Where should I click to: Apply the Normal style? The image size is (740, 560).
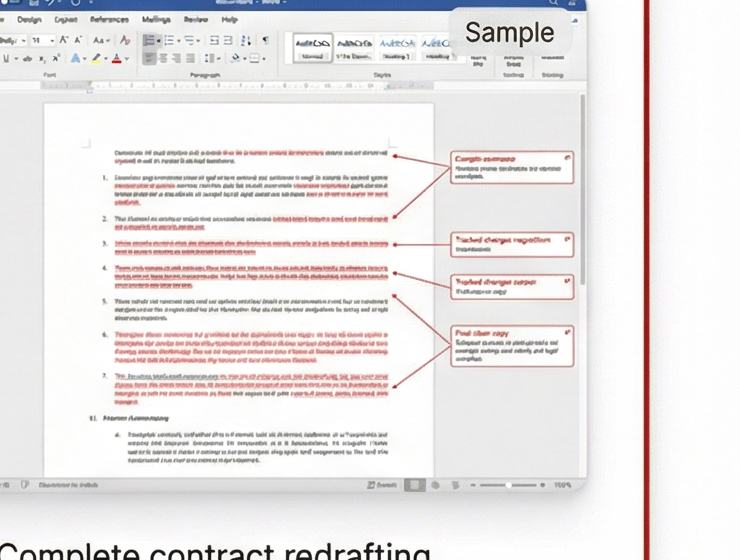[x=312, y=47]
